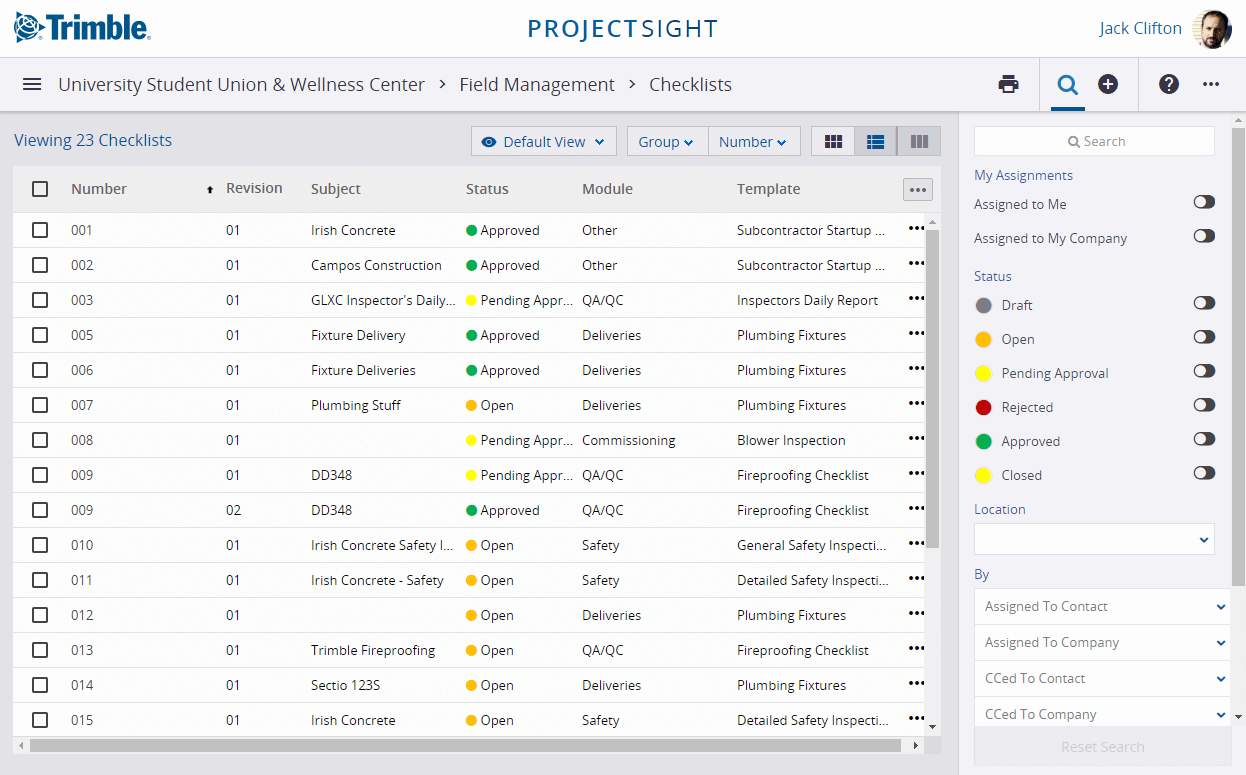
Task: Toggle the search panel magnifier icon
Action: click(x=1068, y=84)
